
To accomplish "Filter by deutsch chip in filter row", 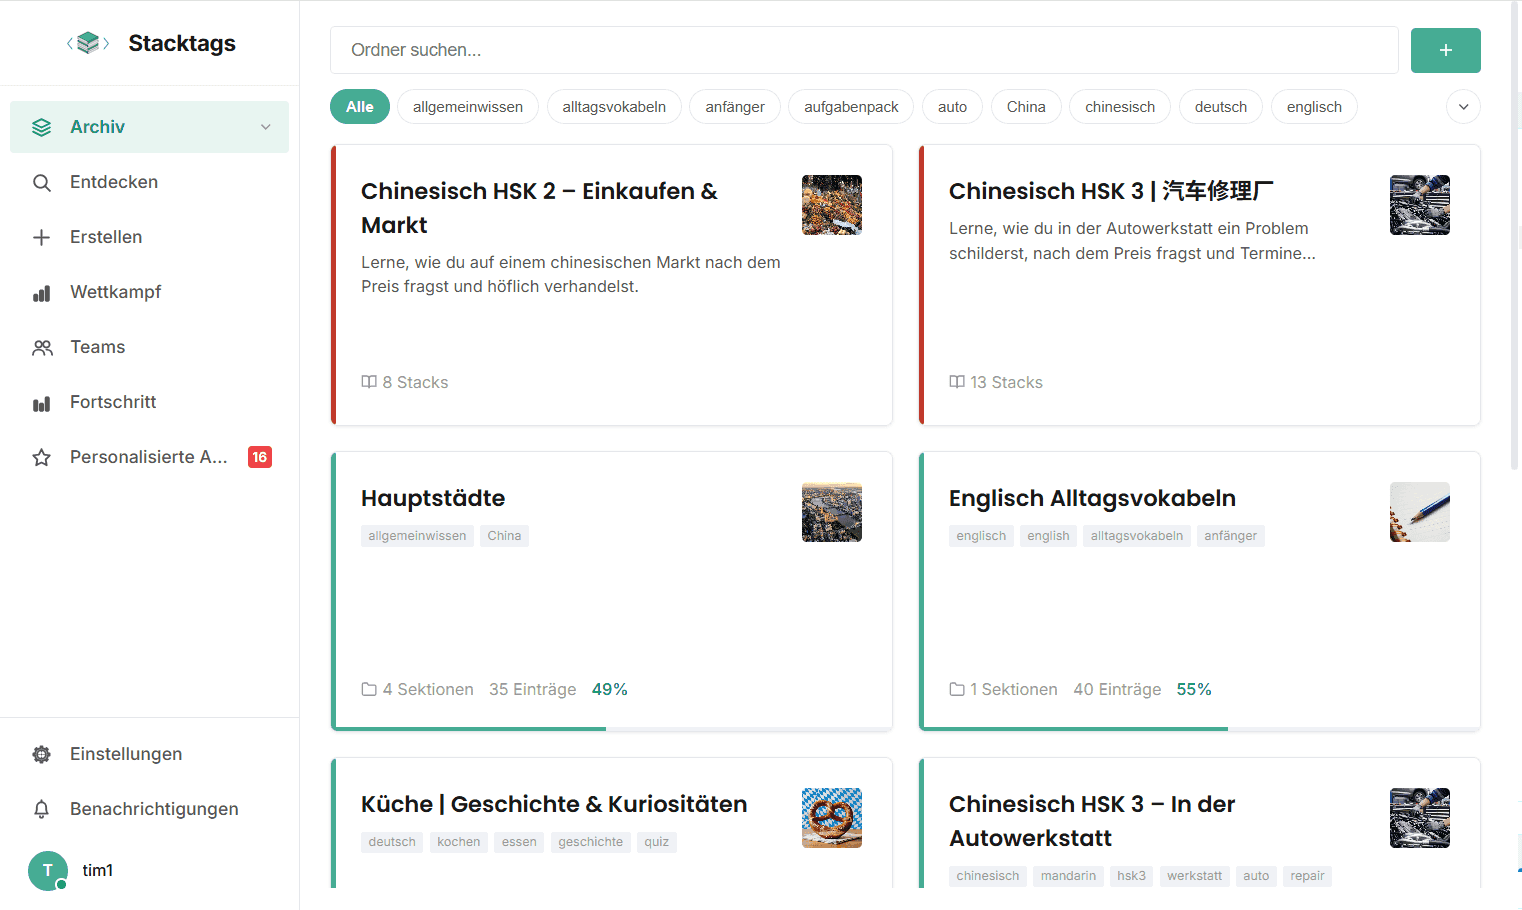I will click(x=1221, y=107).
